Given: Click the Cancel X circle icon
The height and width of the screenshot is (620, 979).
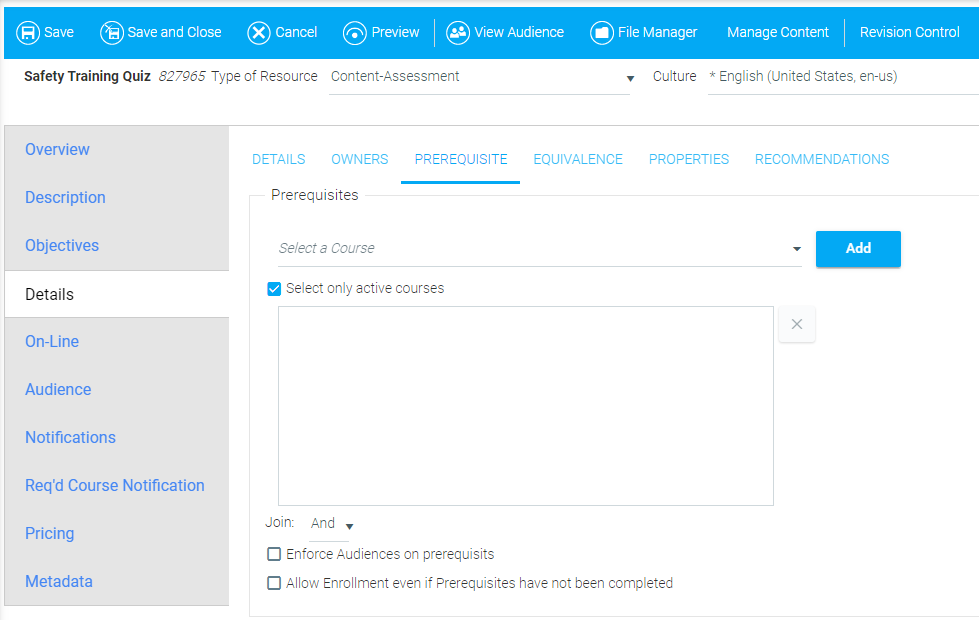Looking at the screenshot, I should pos(258,32).
